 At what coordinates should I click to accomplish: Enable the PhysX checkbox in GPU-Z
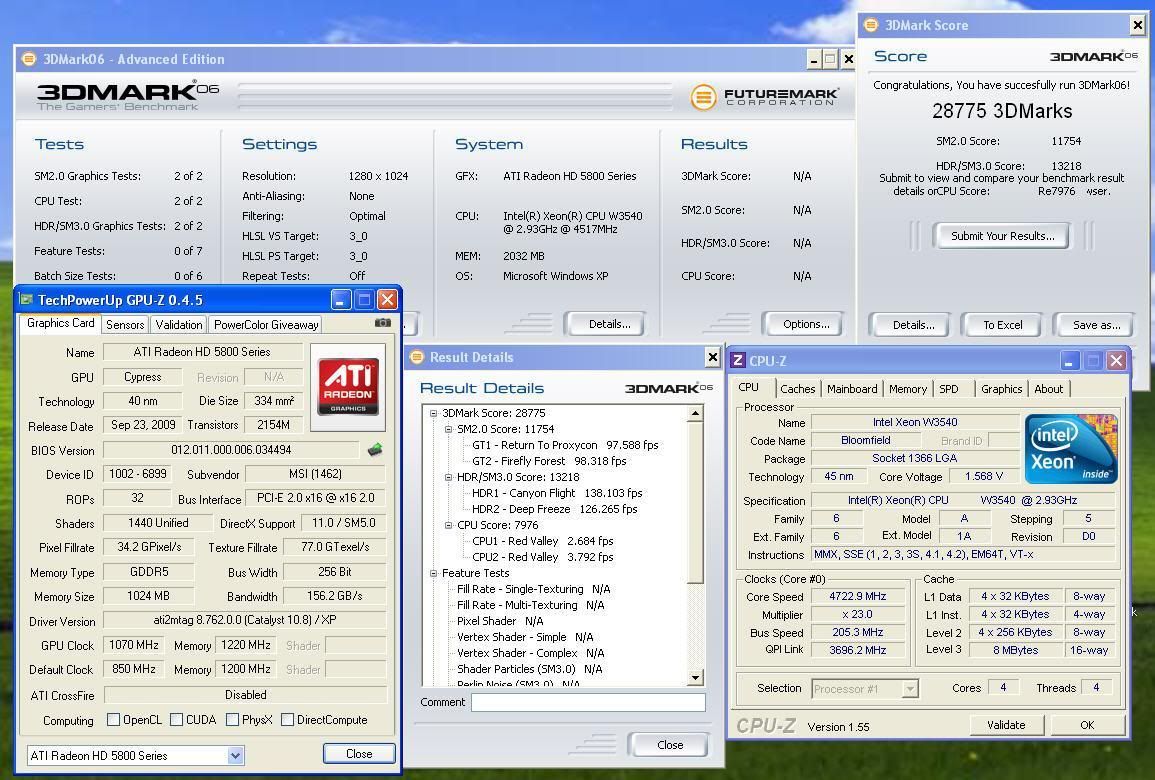(x=232, y=720)
